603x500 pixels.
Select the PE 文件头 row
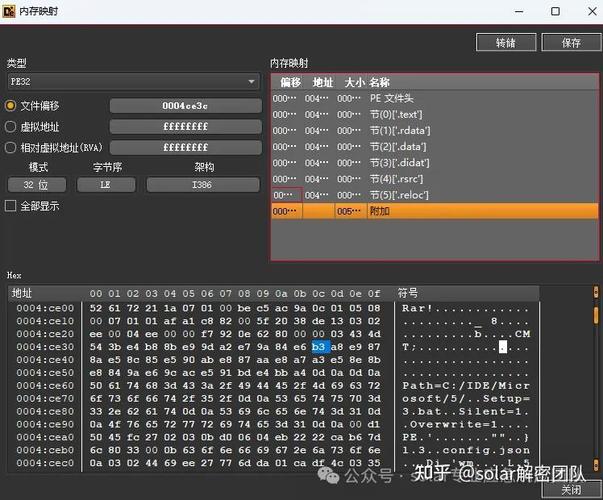click(x=435, y=98)
